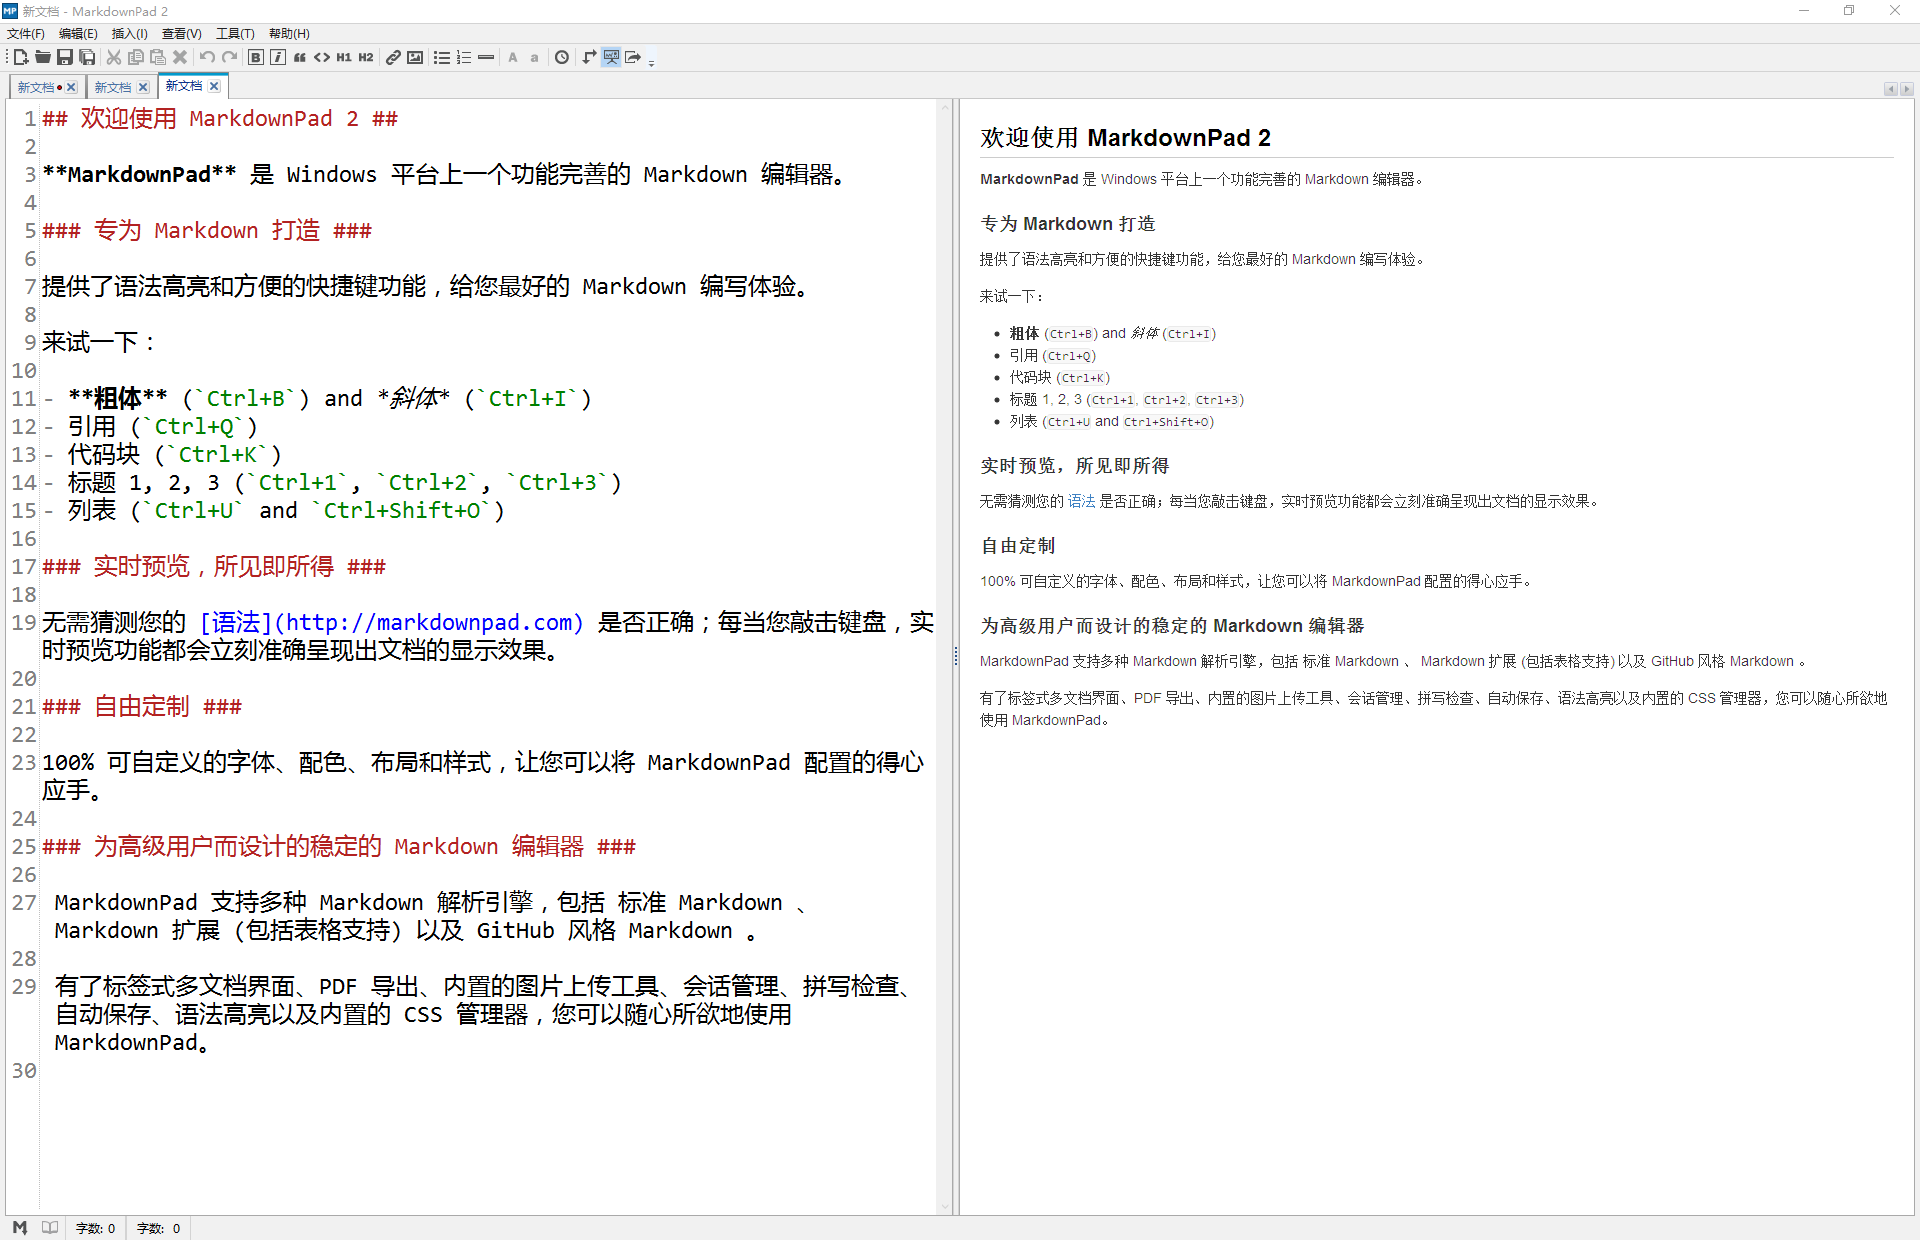This screenshot has height=1240, width=1920.
Task: Delete selection with X toolbar icon
Action: click(180, 57)
